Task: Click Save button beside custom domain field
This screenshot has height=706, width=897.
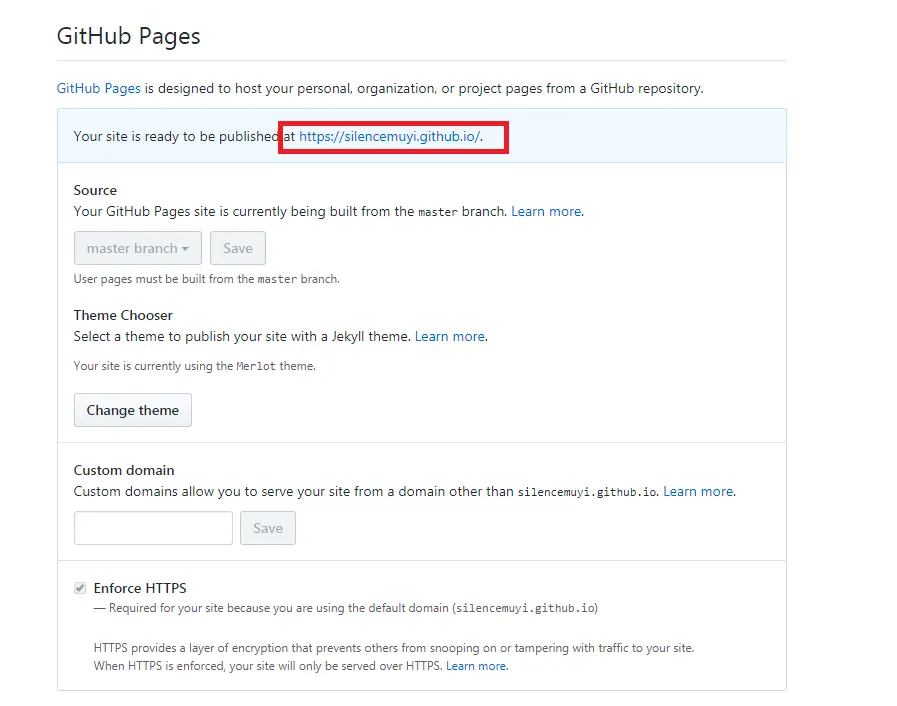Action: tap(268, 528)
